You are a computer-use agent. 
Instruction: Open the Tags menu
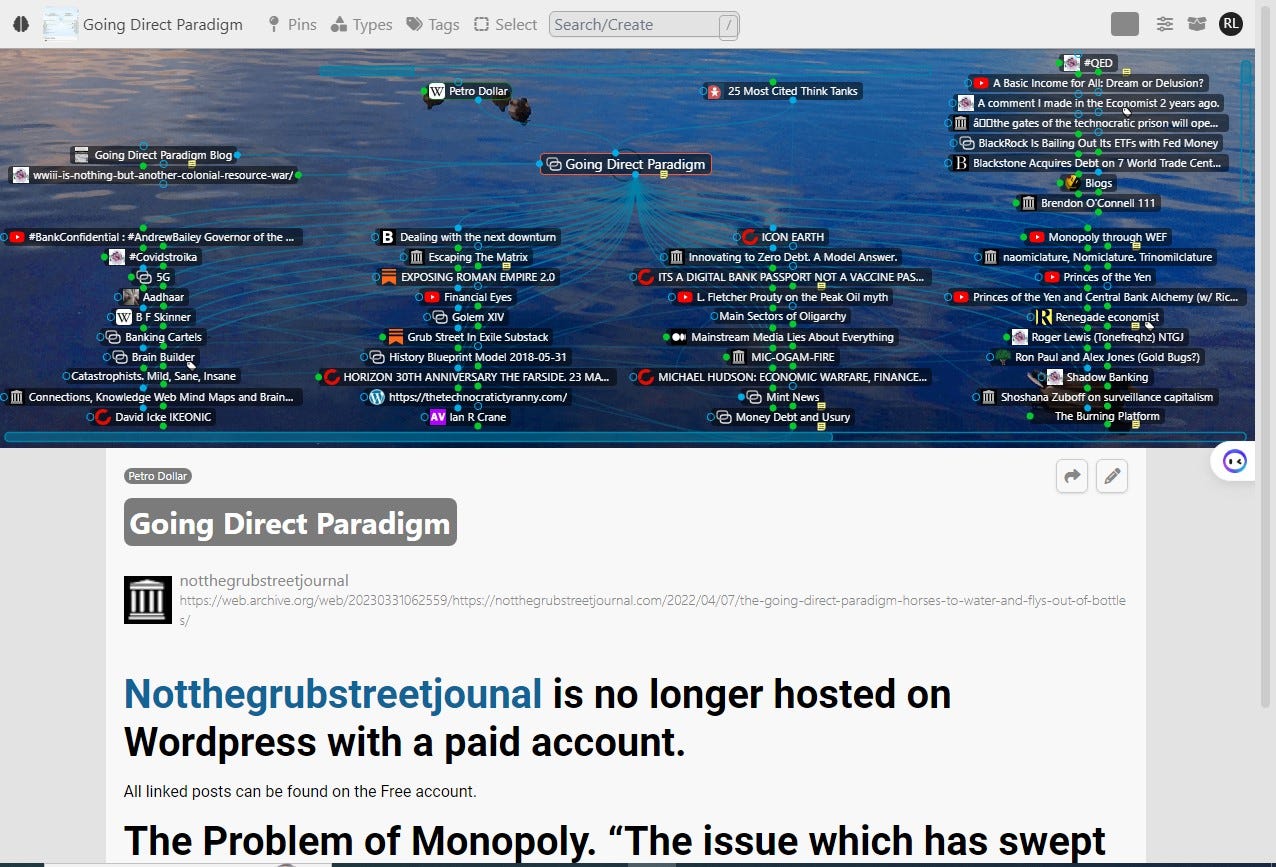433,24
